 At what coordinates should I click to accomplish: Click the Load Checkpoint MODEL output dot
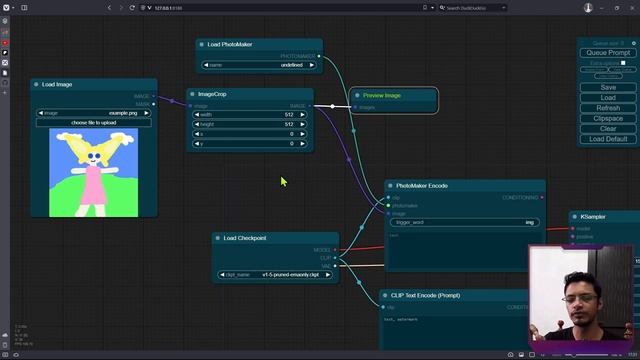[x=335, y=250]
